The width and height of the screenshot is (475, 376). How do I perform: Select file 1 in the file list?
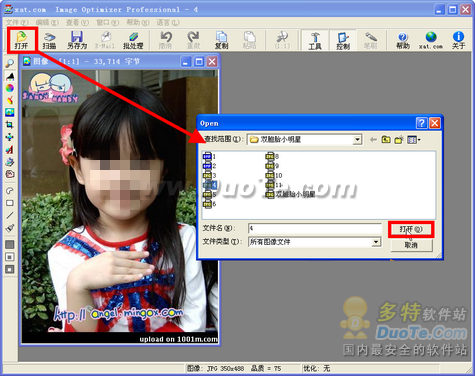point(210,156)
